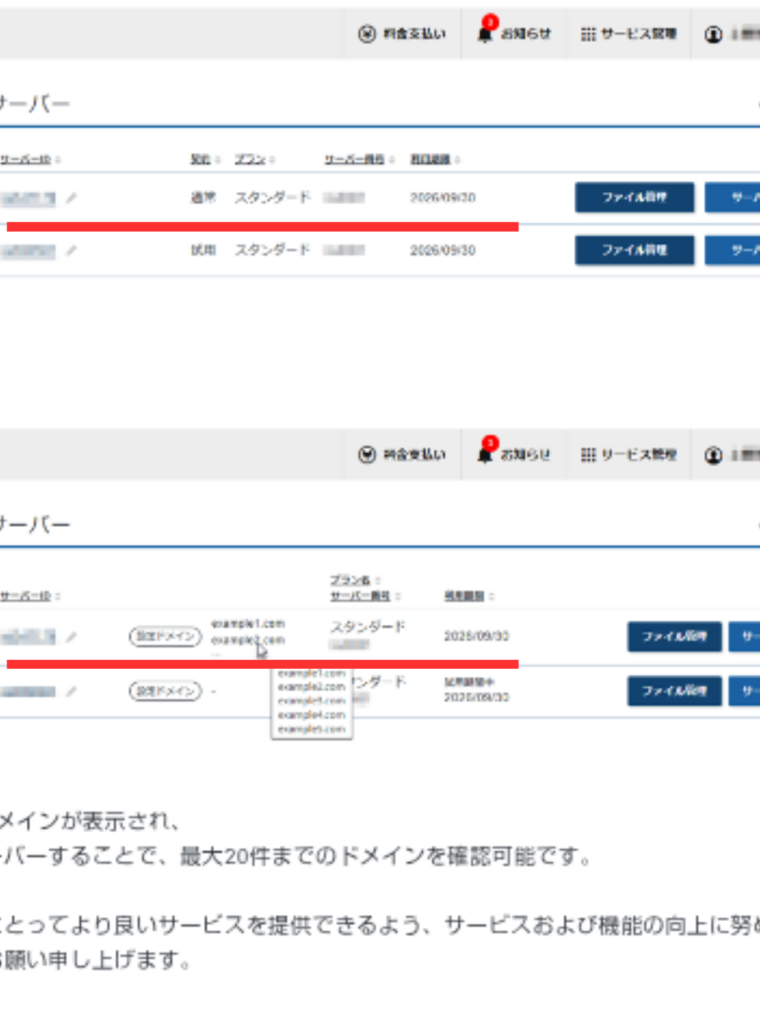Edit server ID pencil in the 試用期間中 row
Viewport: 760px width, 1024px height.
click(71, 691)
